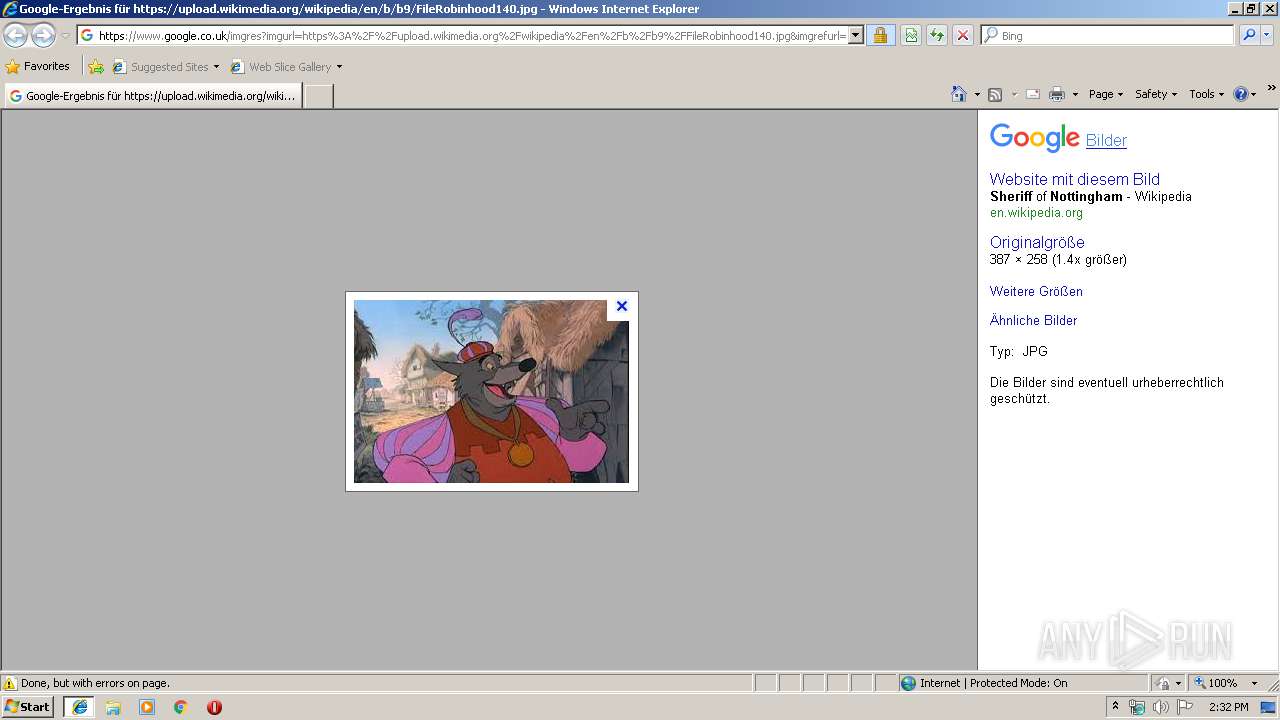Open the 'Website mit diesem Bild' link
1280x720 pixels.
(x=1075, y=180)
